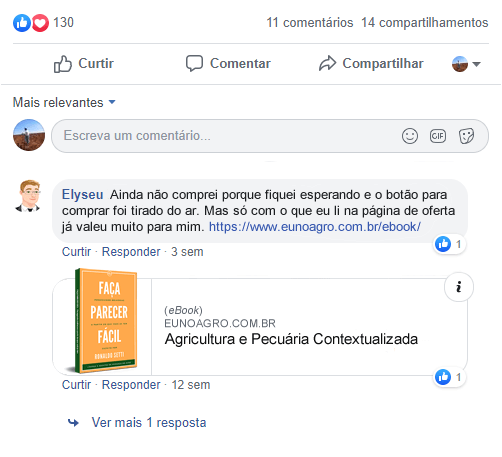Open the eunoagro.com.br/ebook link
The width and height of the screenshot is (502, 457).
[315, 227]
